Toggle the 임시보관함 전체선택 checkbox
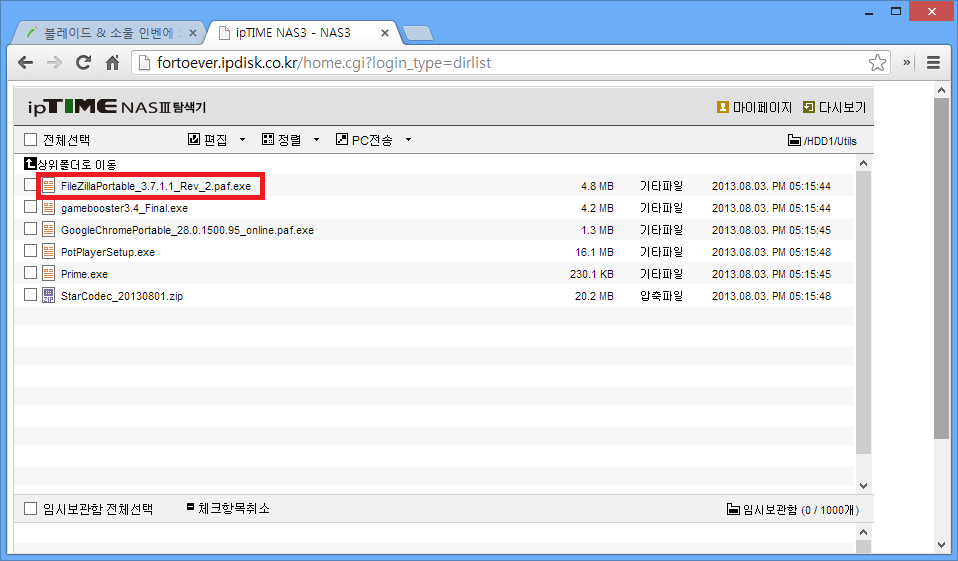 click(x=30, y=509)
